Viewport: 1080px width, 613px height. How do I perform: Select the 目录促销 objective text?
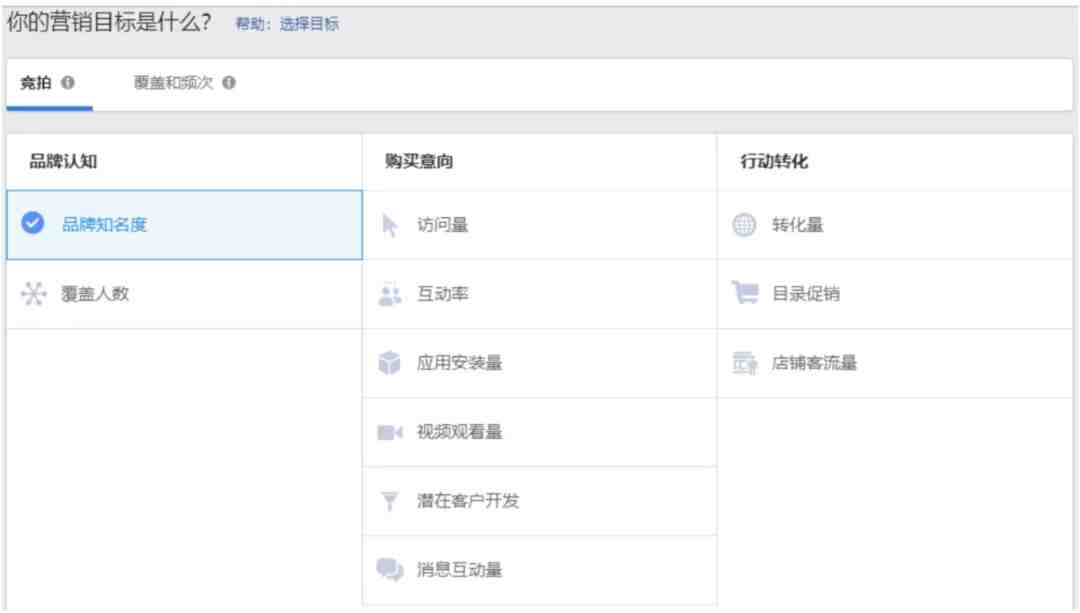(x=805, y=293)
